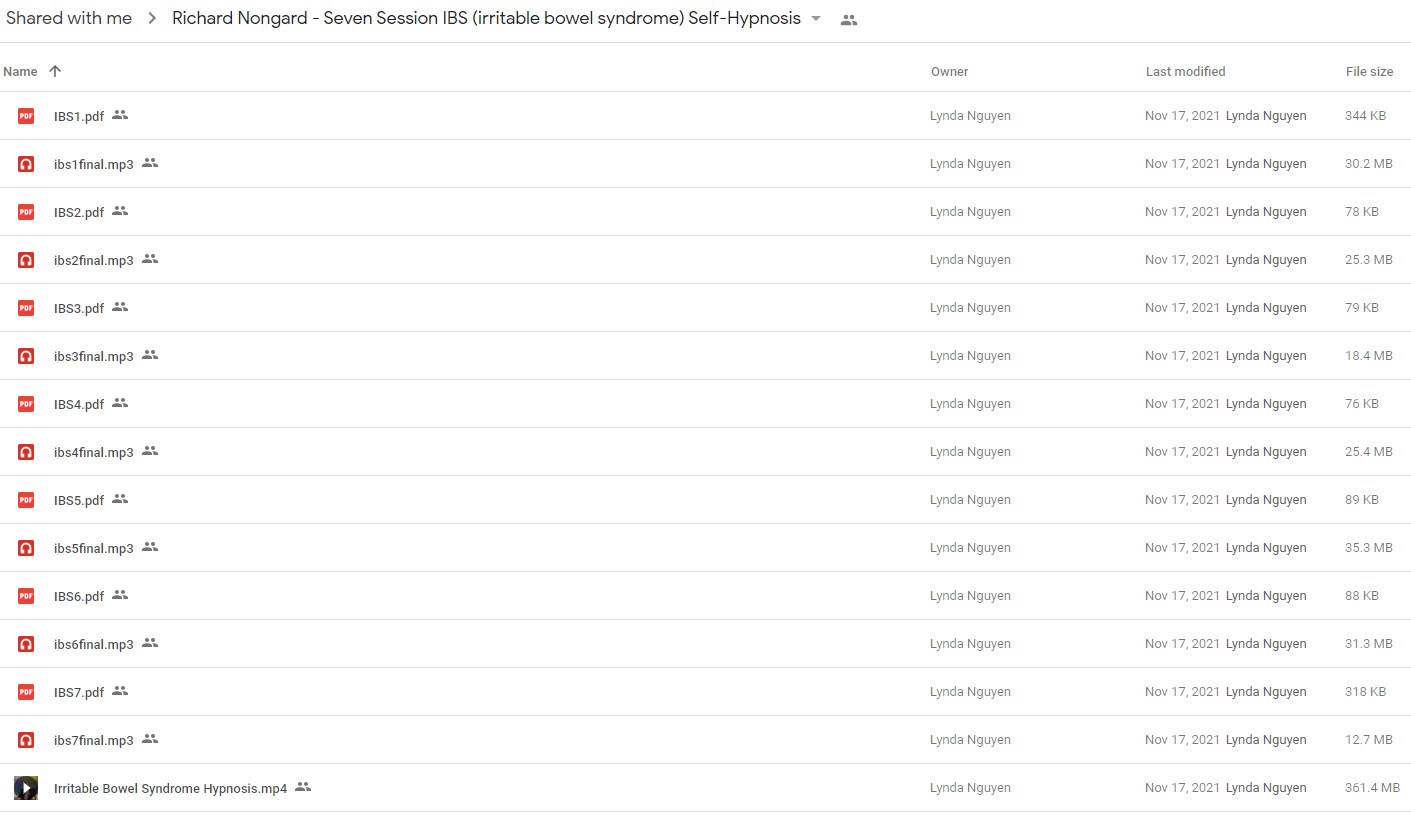The height and width of the screenshot is (819, 1411).
Task: Select file name ibs6final.mp3
Action: click(x=94, y=644)
